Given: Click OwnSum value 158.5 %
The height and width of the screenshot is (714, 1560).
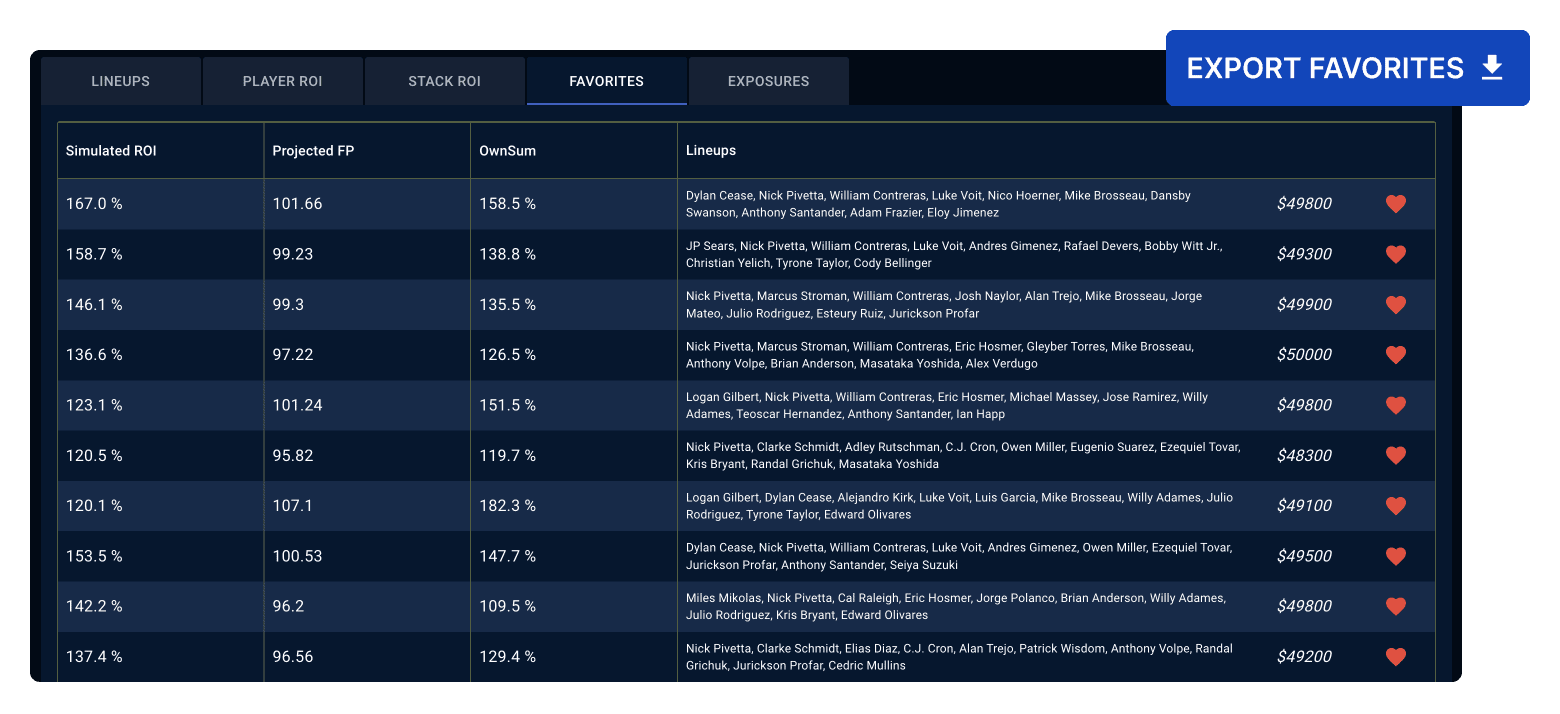Looking at the screenshot, I should [507, 204].
